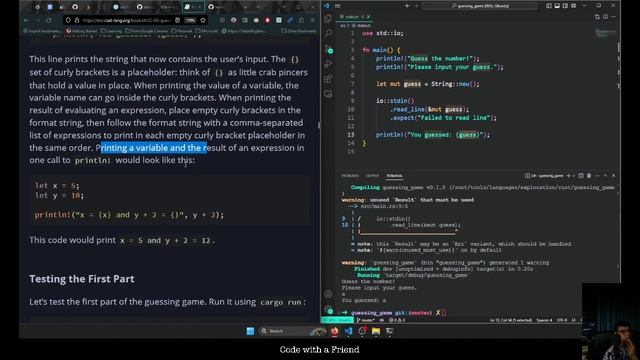Open the Getting Started bookmark
The height and width of the screenshot is (360, 640).
tap(82, 31)
